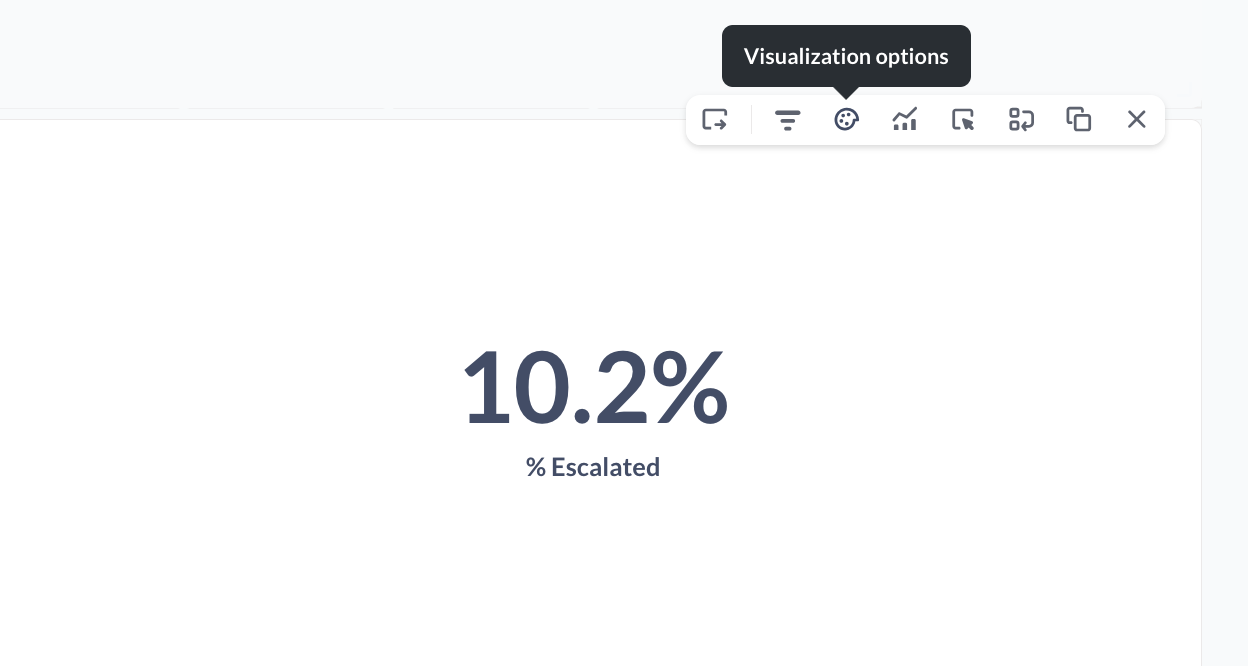Select the painter's palette toolbar button
The height and width of the screenshot is (666, 1248).
pyautogui.click(x=846, y=120)
